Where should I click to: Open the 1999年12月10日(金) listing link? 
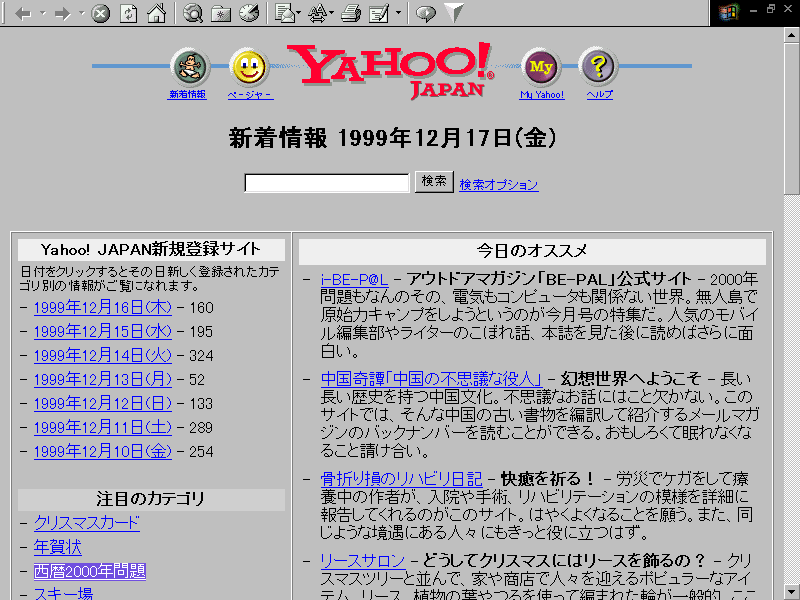(x=103, y=452)
